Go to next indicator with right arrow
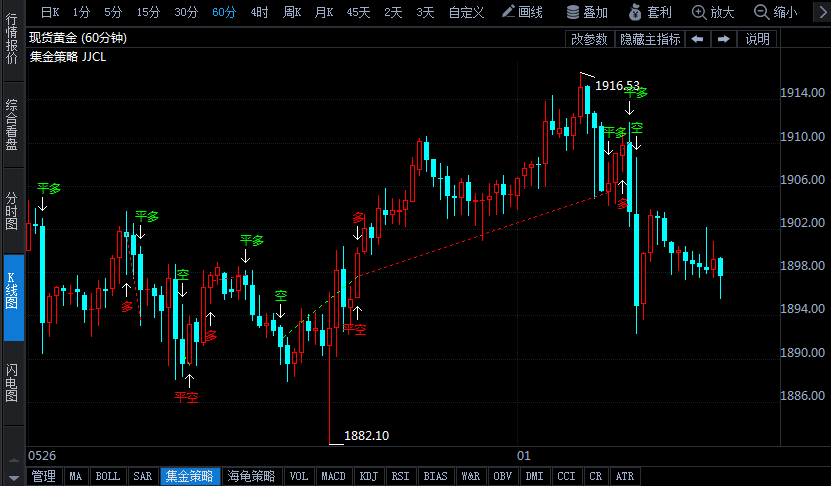 723,39
